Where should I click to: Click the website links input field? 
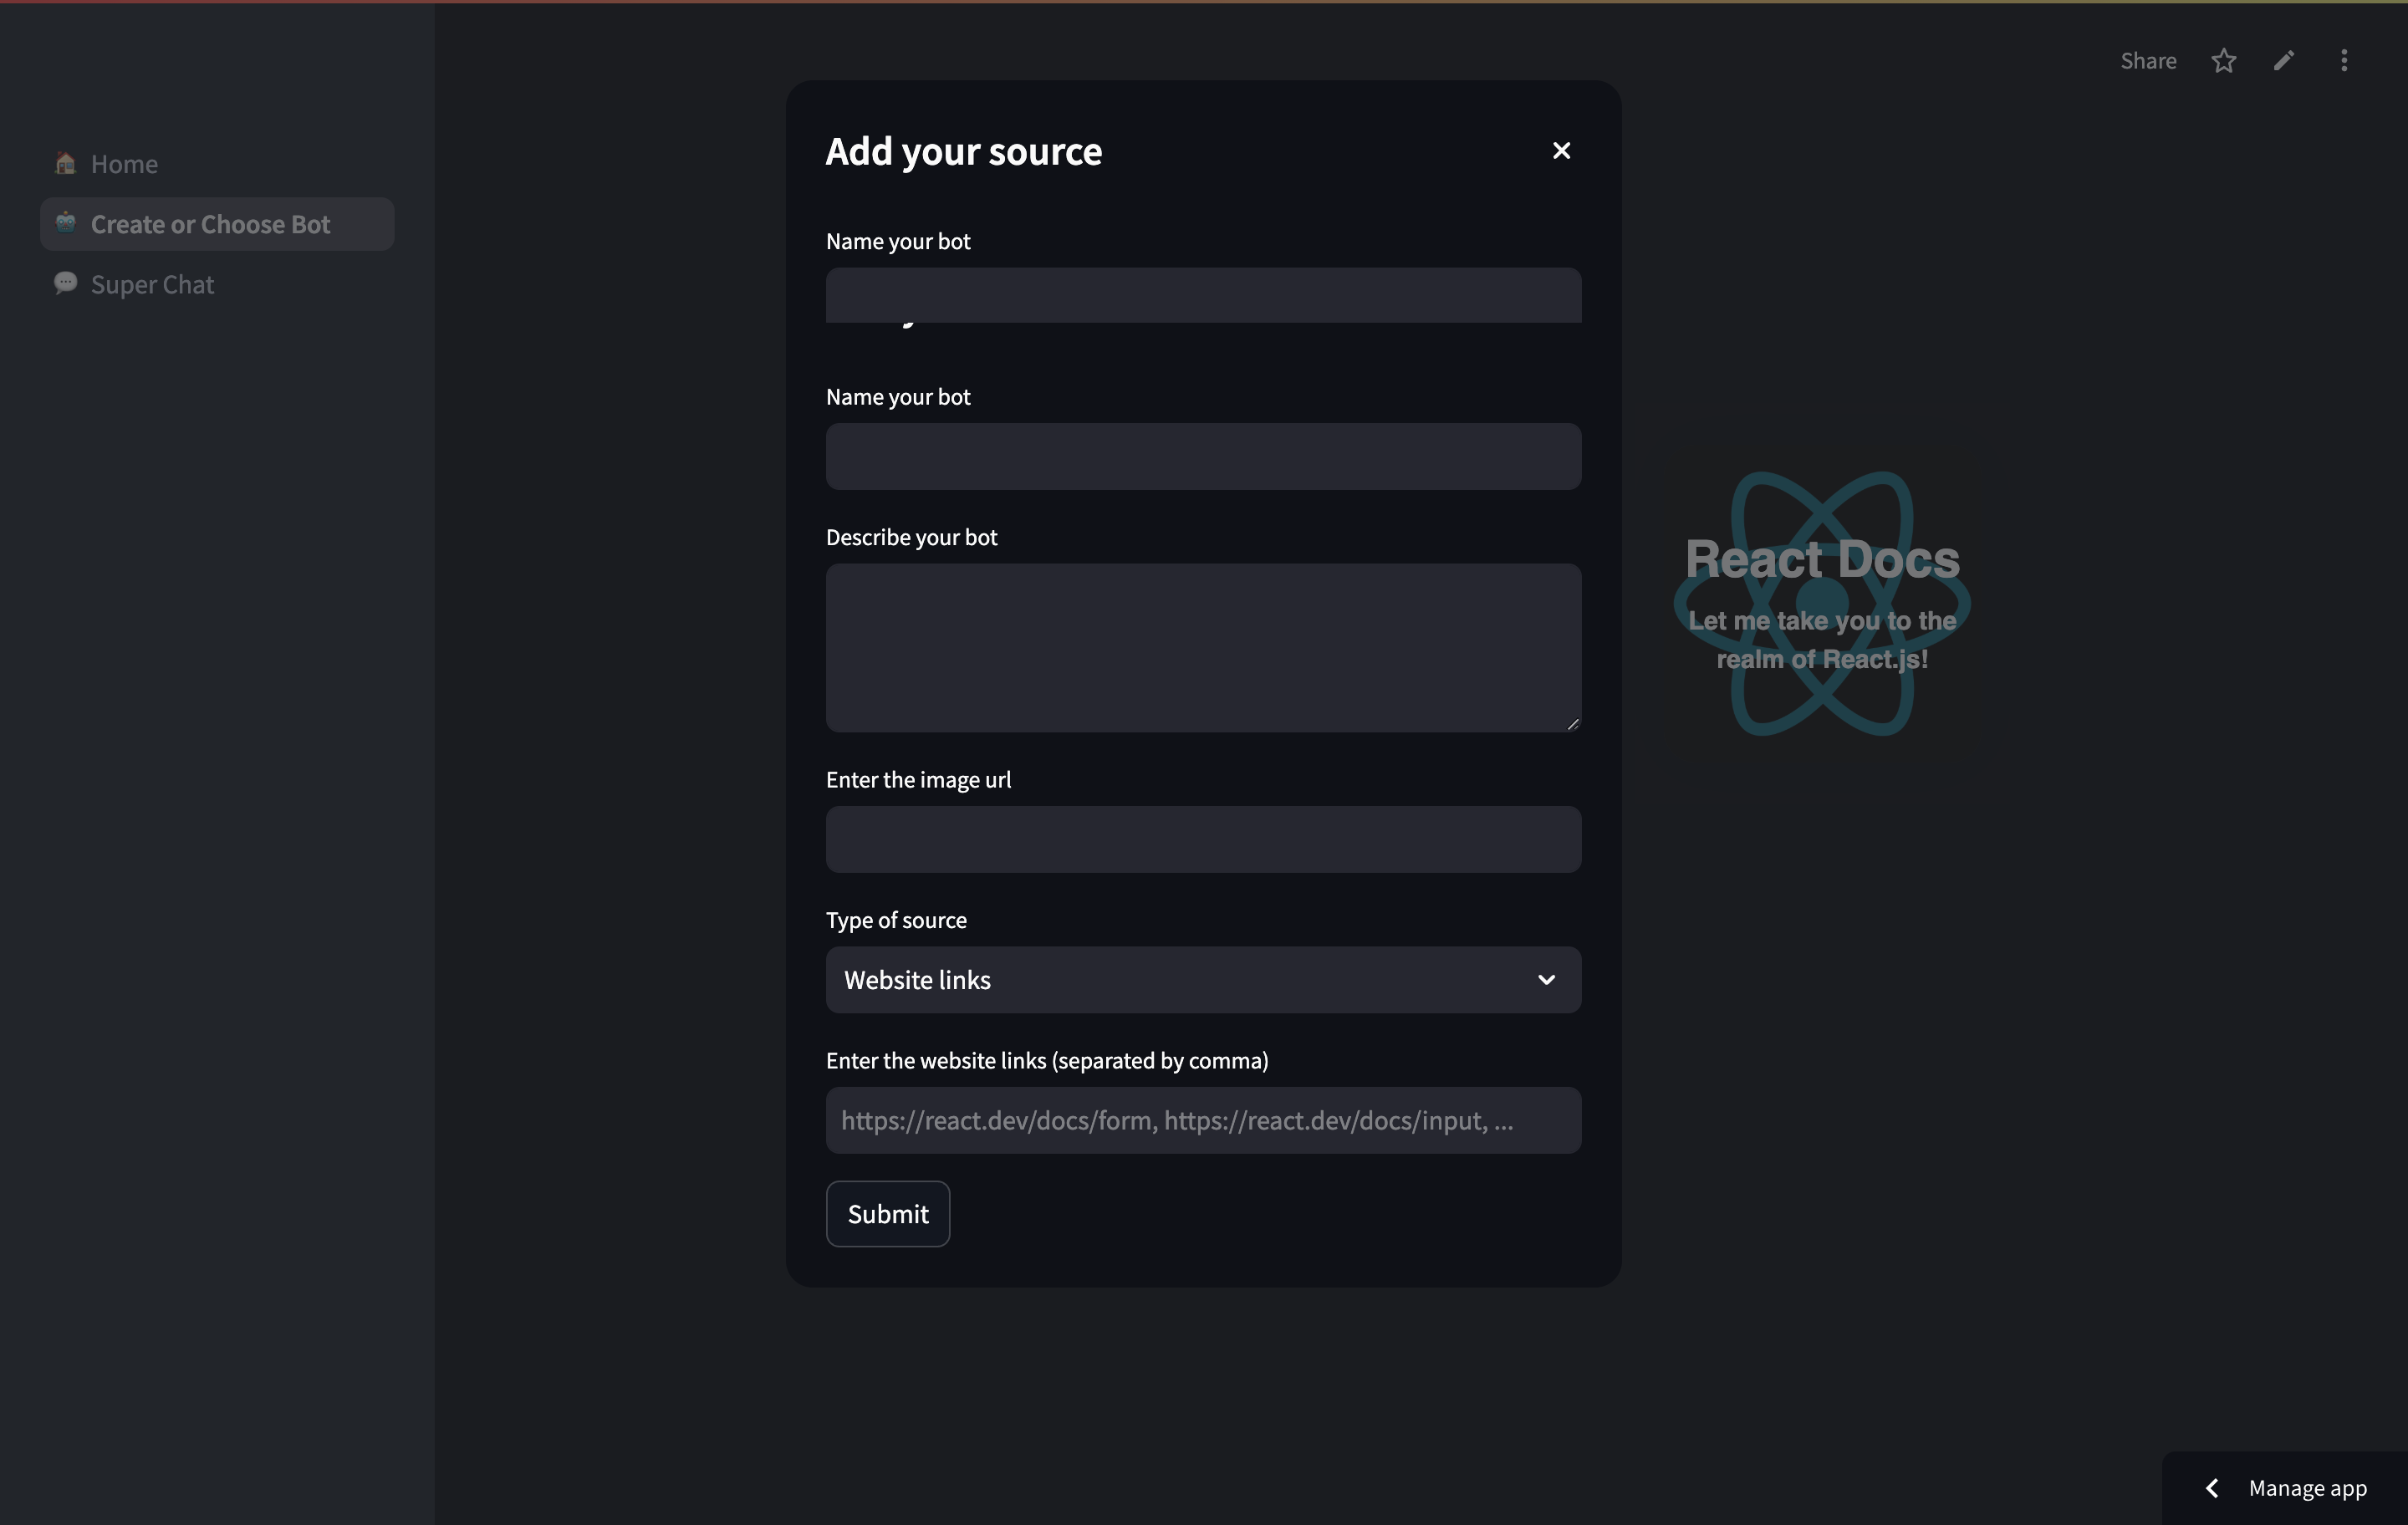[1203, 1120]
